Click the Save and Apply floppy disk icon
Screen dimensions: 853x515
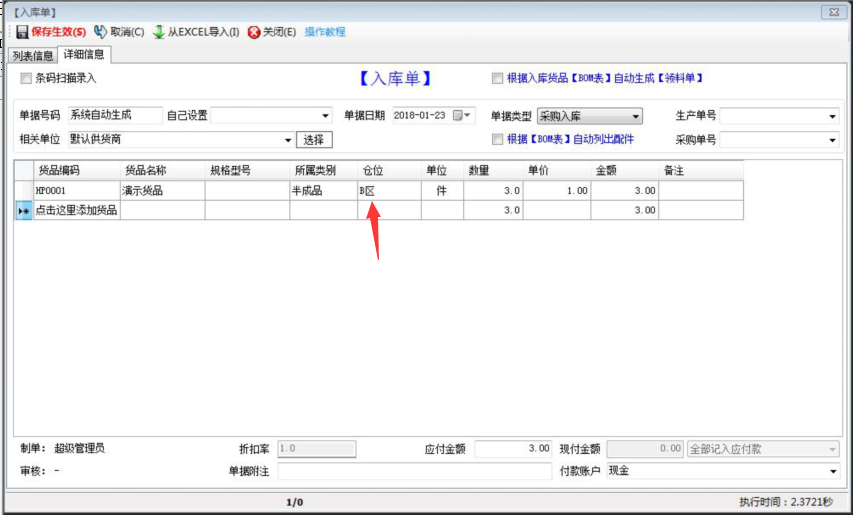[23, 32]
